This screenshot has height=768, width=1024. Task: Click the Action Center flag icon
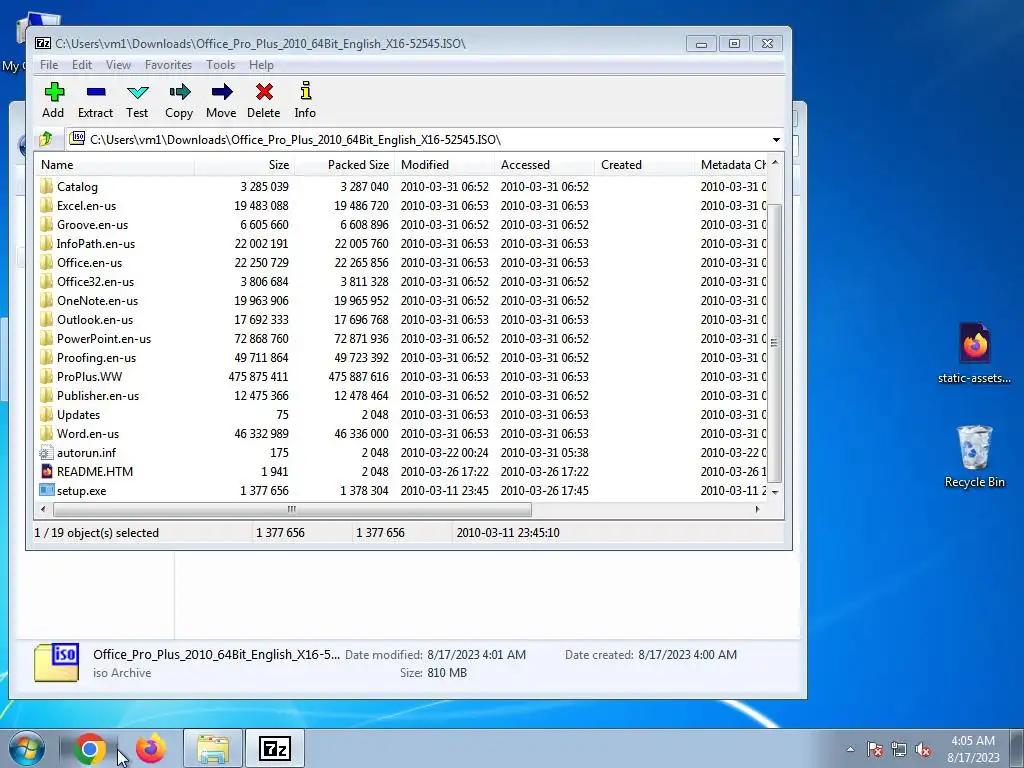[874, 749]
